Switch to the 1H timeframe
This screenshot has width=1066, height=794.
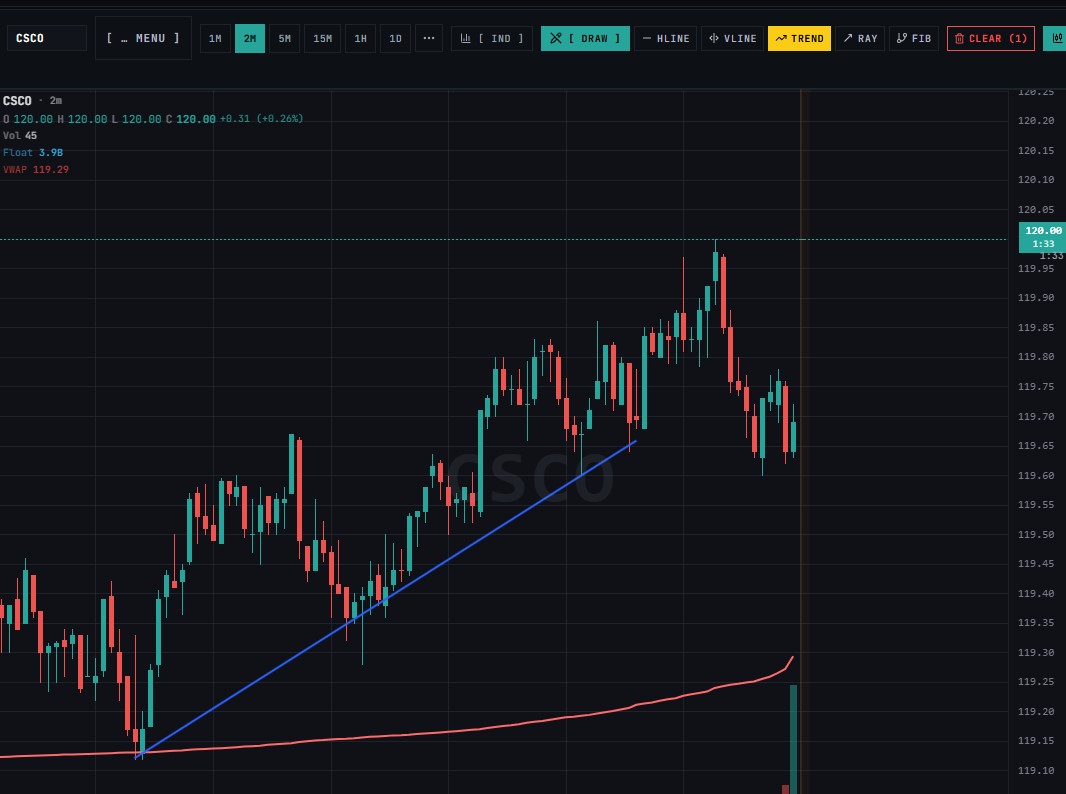pyautogui.click(x=360, y=38)
